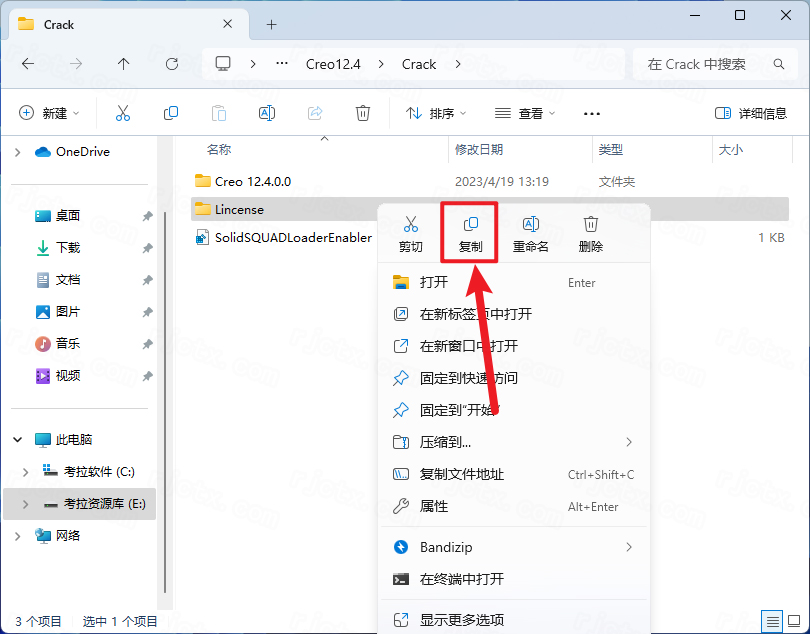Collapse the 此电脑 tree node
This screenshot has height=634, width=810.
tap(18, 440)
